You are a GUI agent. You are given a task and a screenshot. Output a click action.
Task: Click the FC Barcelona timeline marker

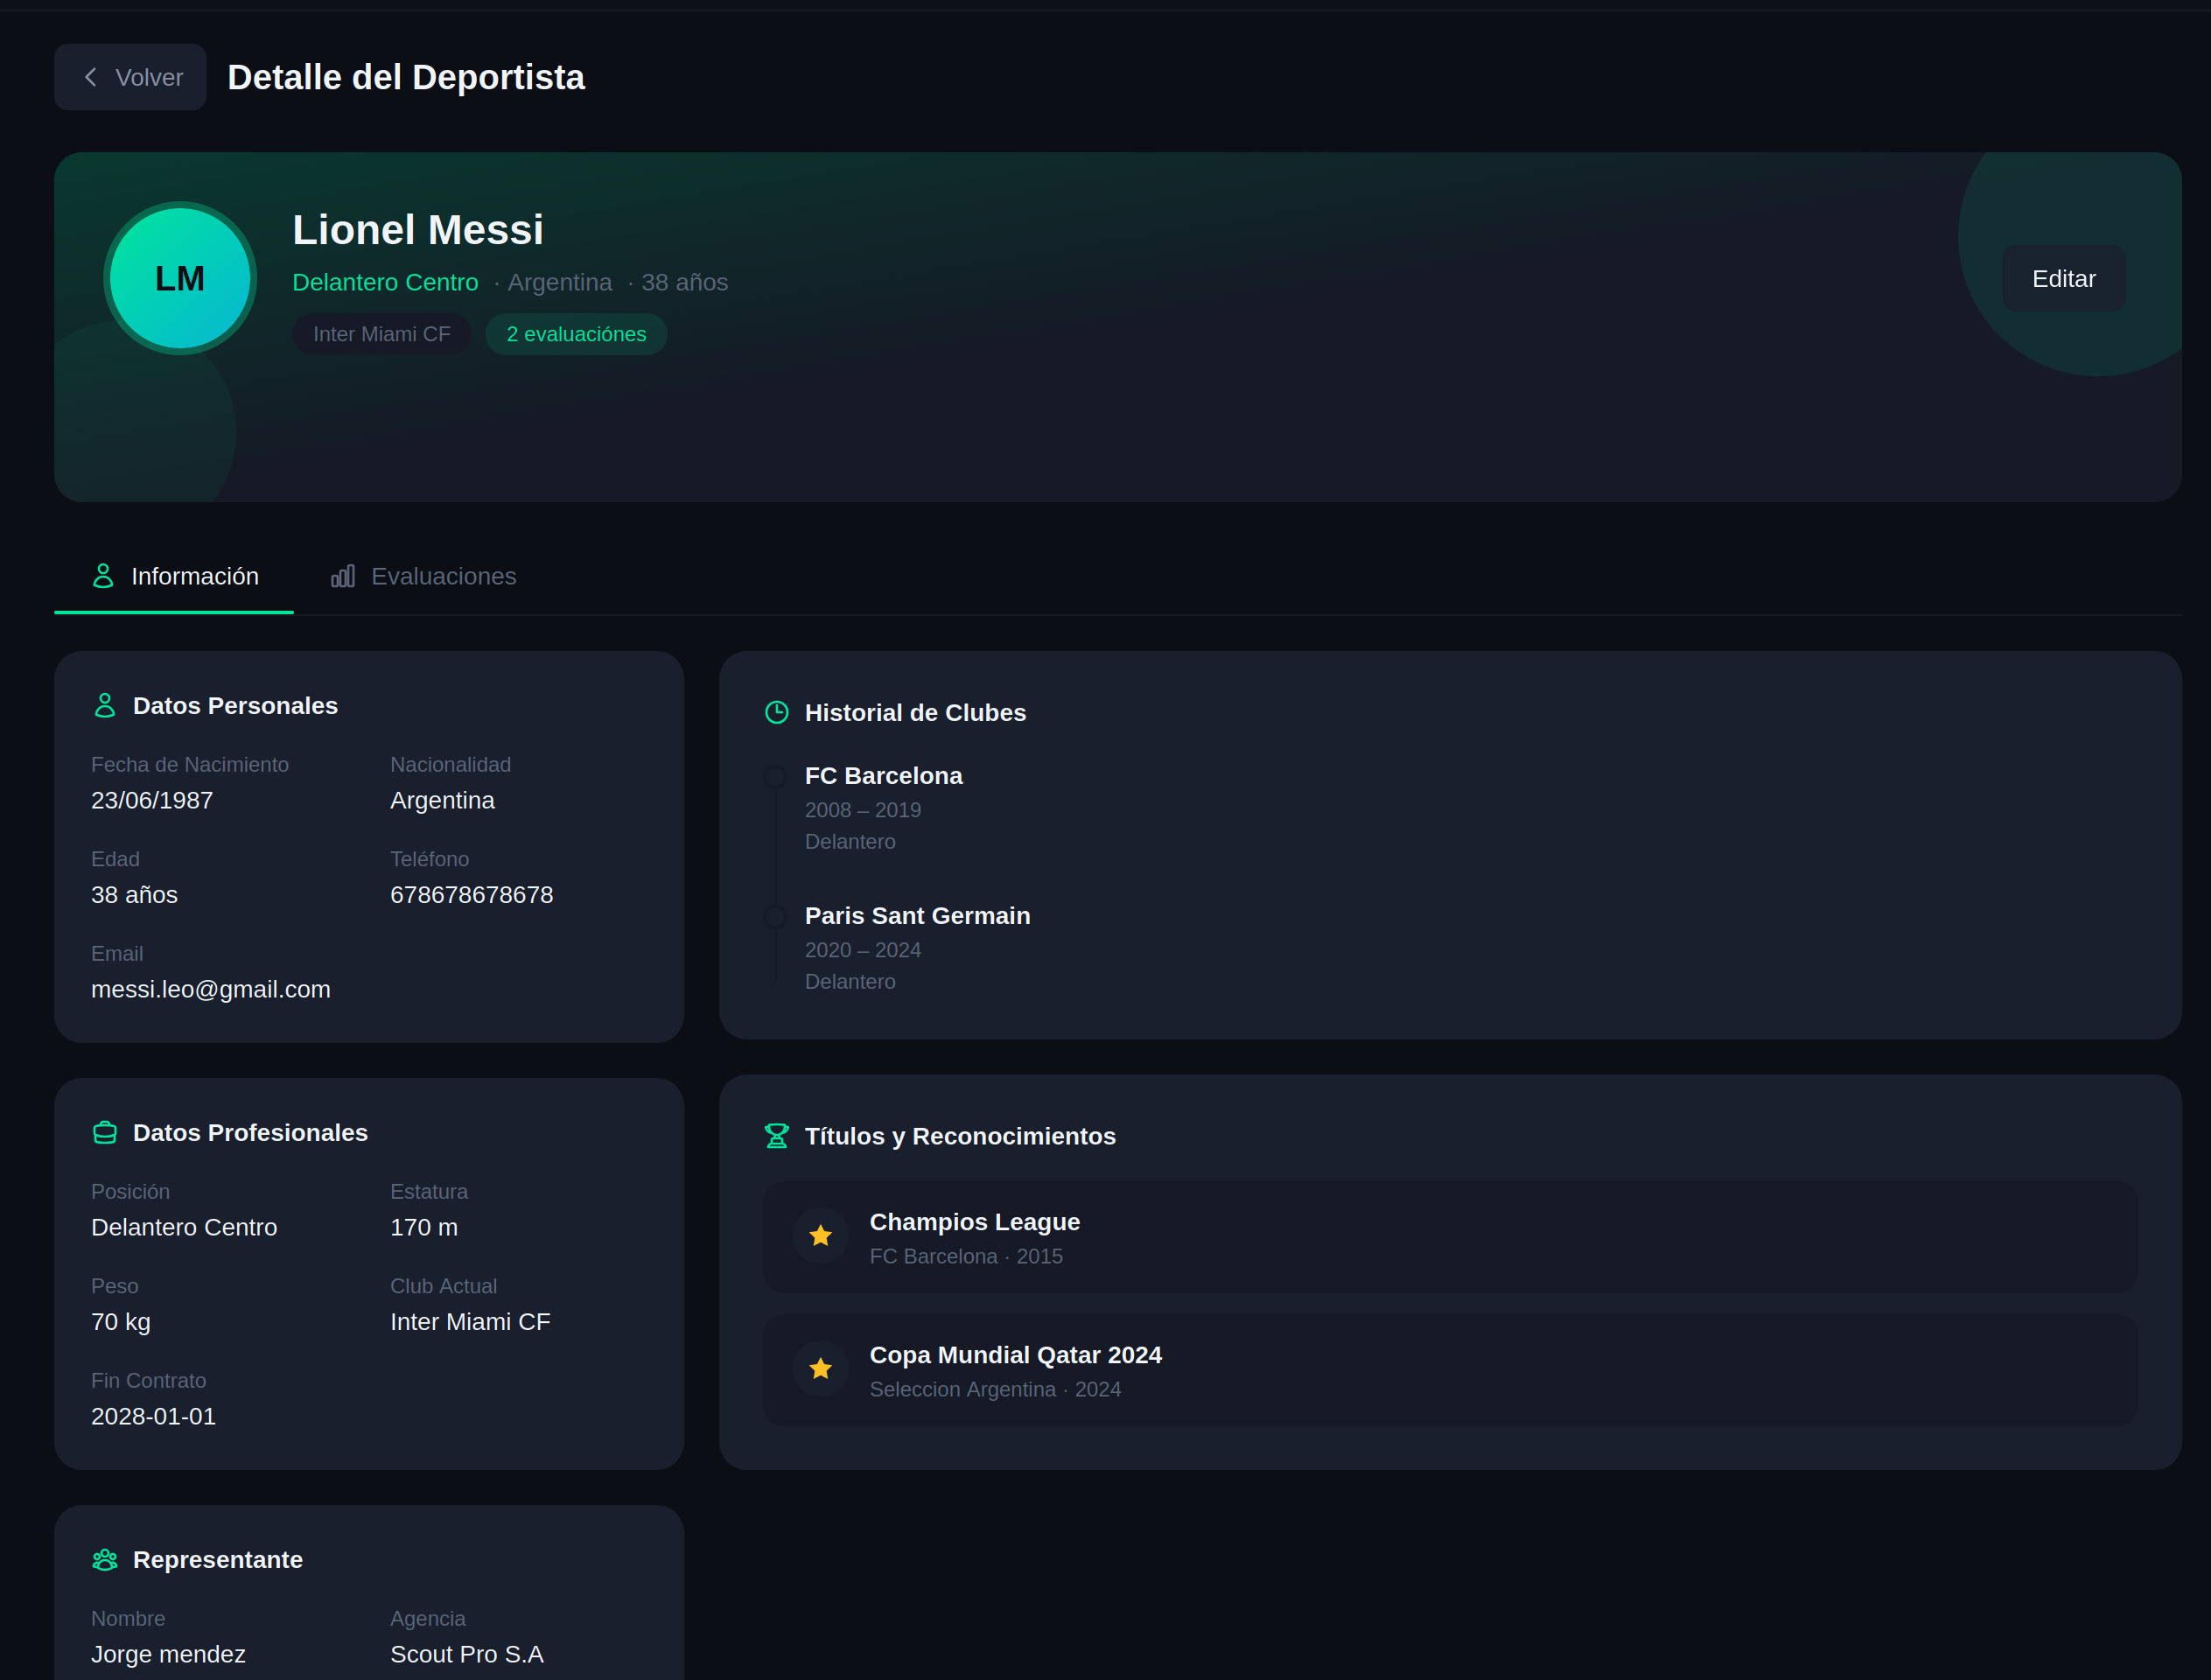(775, 777)
